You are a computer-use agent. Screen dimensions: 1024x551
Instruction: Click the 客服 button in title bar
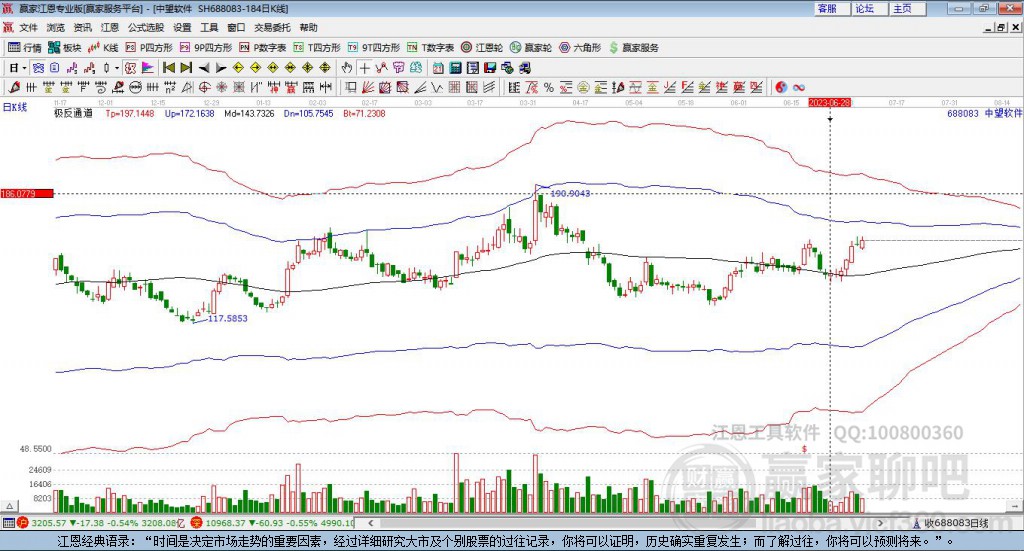832,8
